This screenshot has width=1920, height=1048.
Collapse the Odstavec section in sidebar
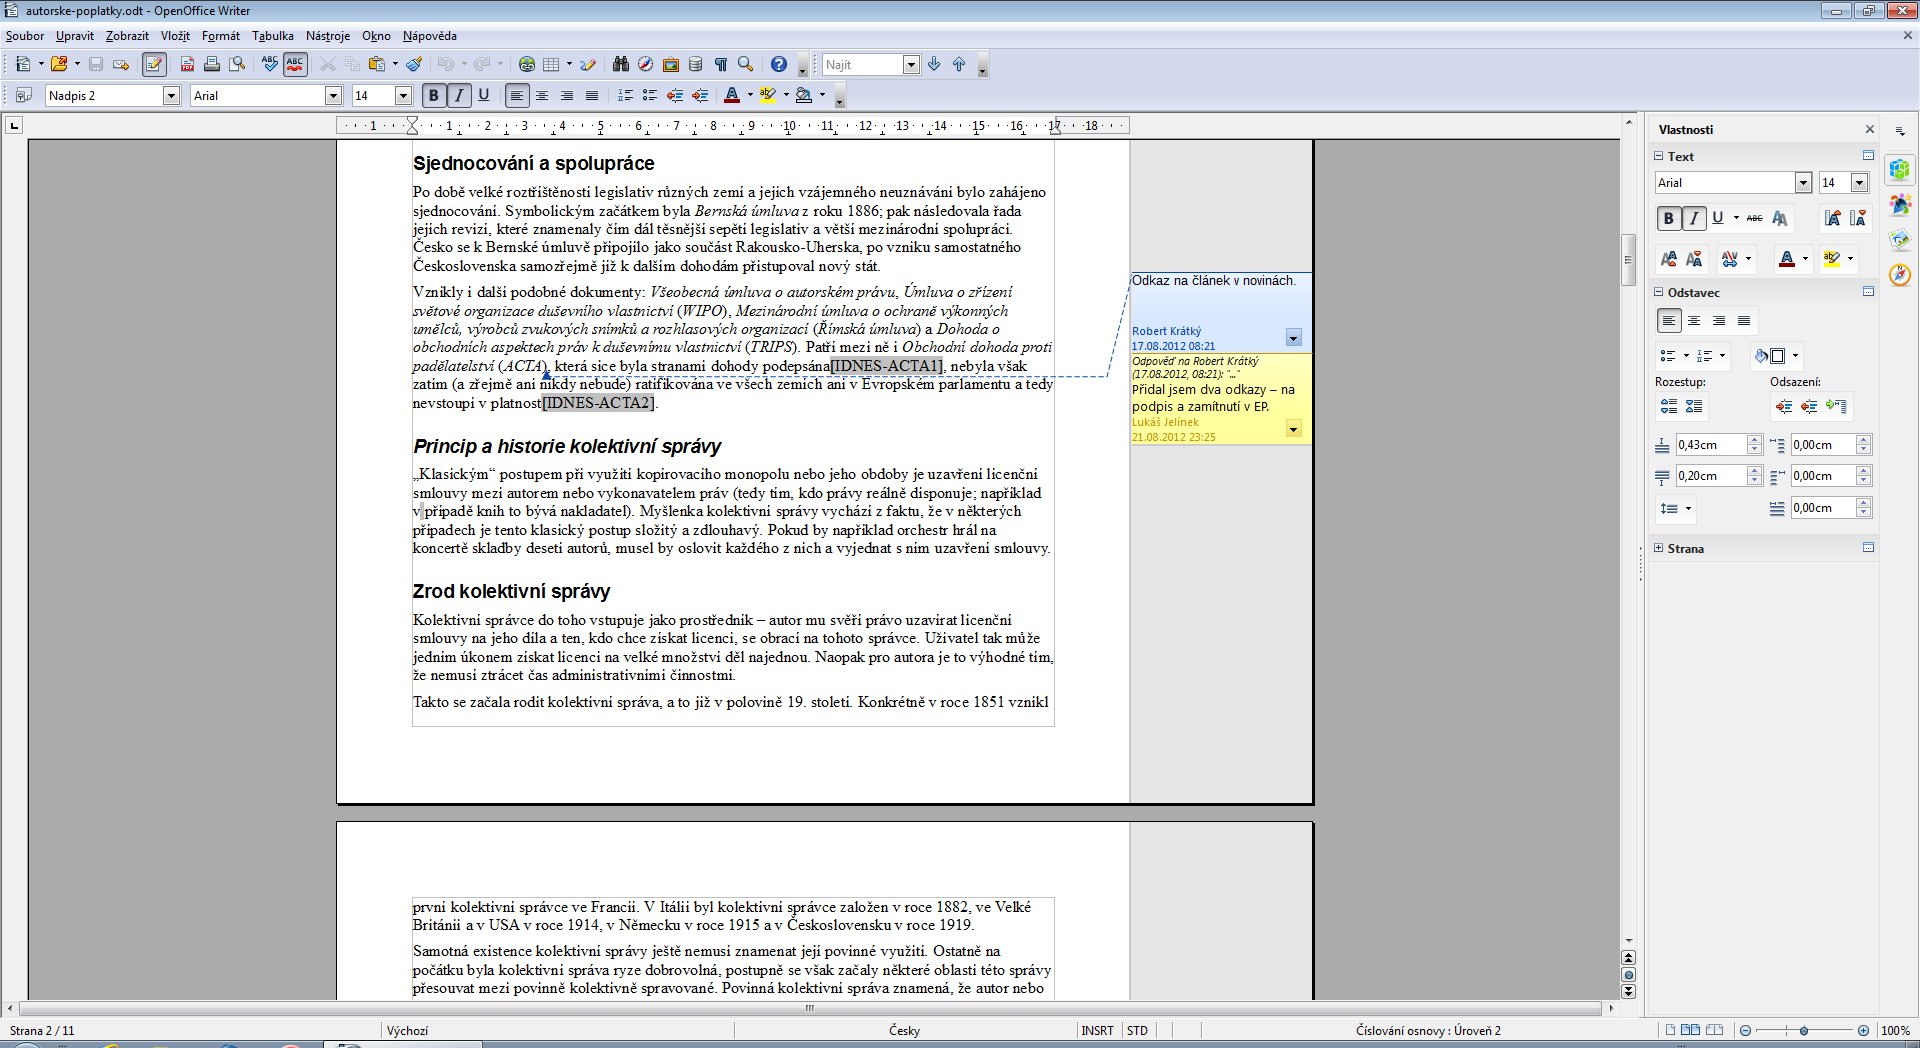tap(1659, 293)
